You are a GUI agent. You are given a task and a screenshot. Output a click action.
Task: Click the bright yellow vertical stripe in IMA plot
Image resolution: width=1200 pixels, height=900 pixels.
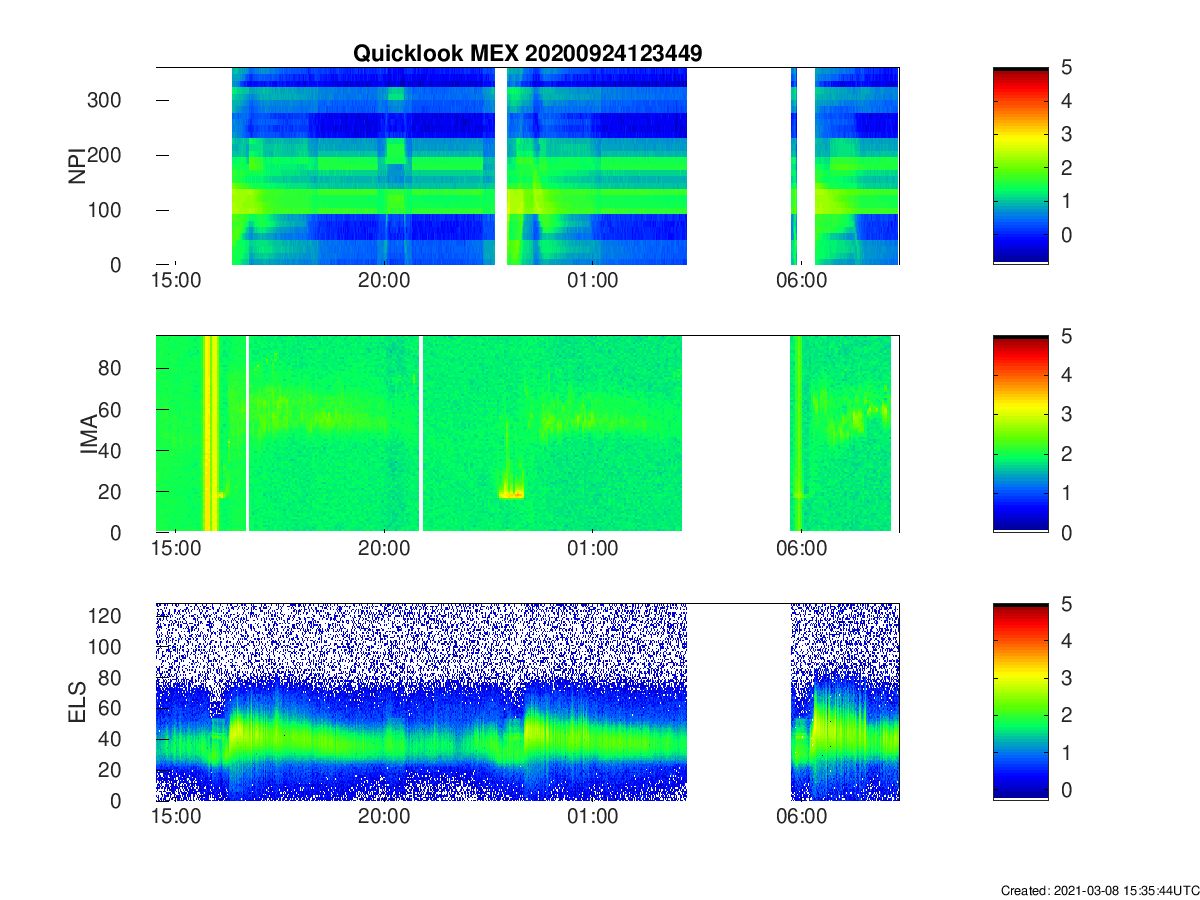210,434
